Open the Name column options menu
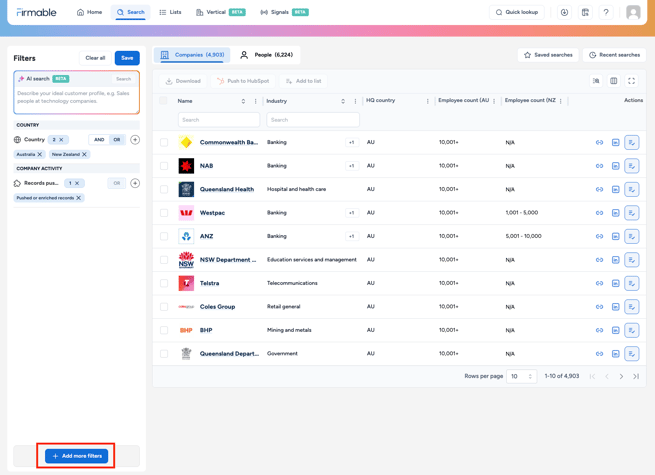 [x=255, y=101]
